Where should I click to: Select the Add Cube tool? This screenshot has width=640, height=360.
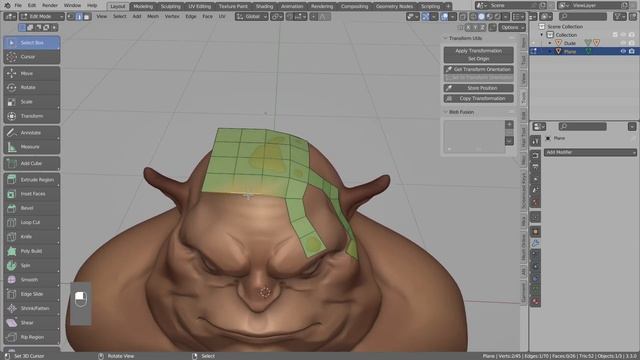tap(31, 163)
